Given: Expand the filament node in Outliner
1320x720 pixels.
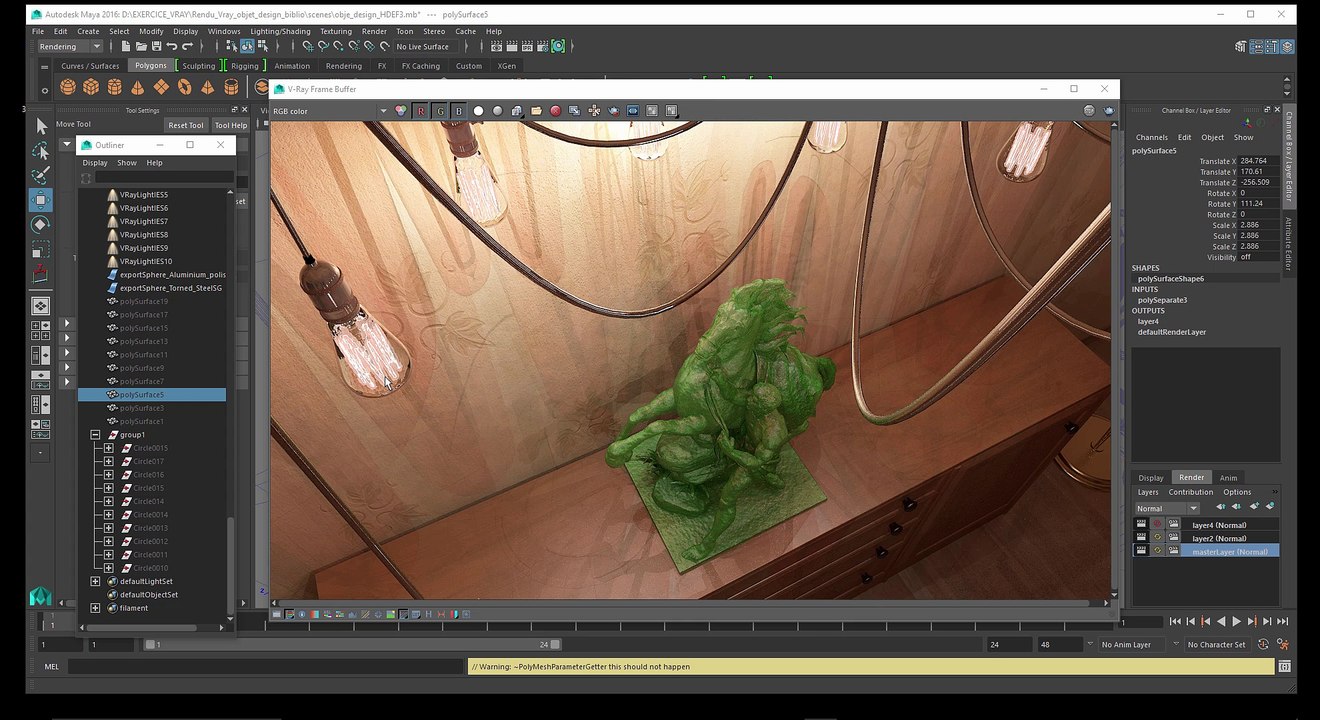Looking at the screenshot, I should 95,608.
